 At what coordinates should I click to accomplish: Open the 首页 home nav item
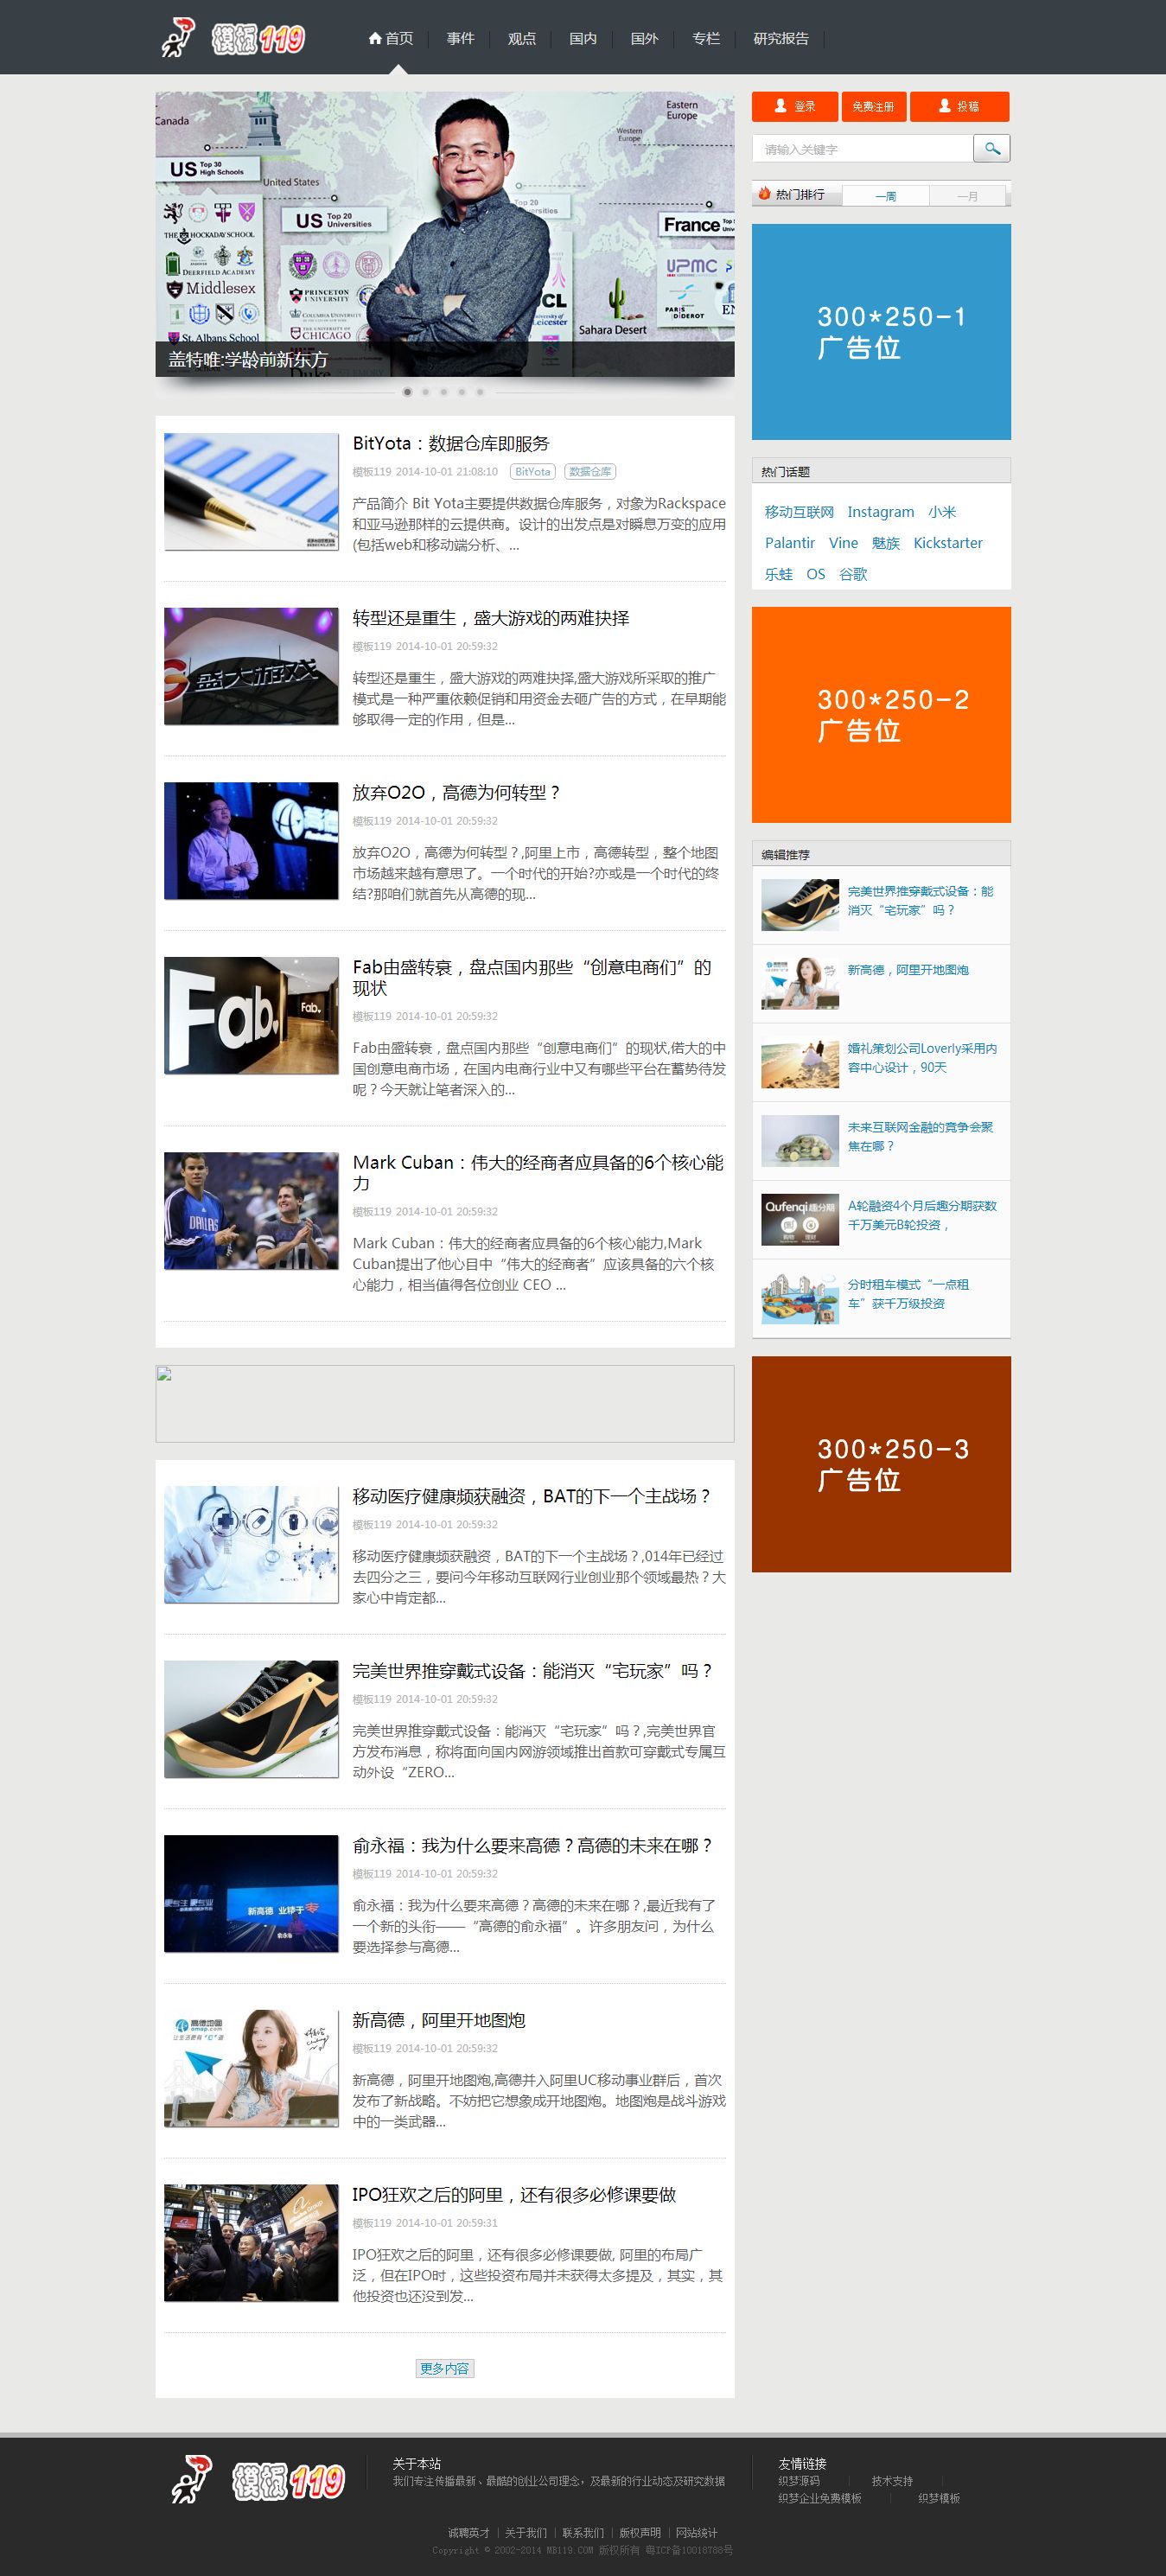390,38
